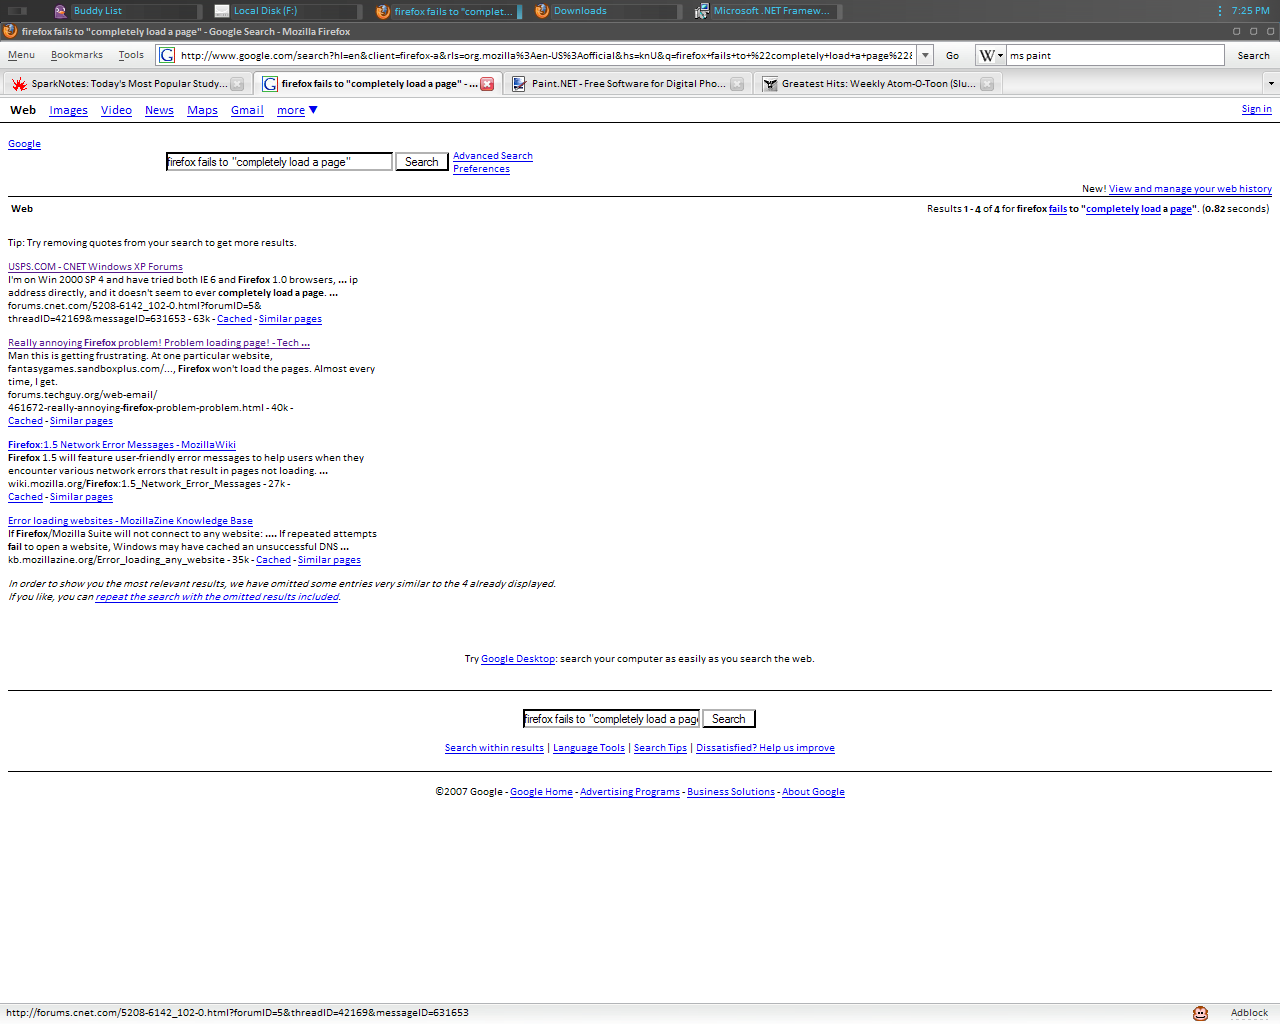1280x1024 pixels.
Task: Open Business Solutions footer link
Action: 731,792
